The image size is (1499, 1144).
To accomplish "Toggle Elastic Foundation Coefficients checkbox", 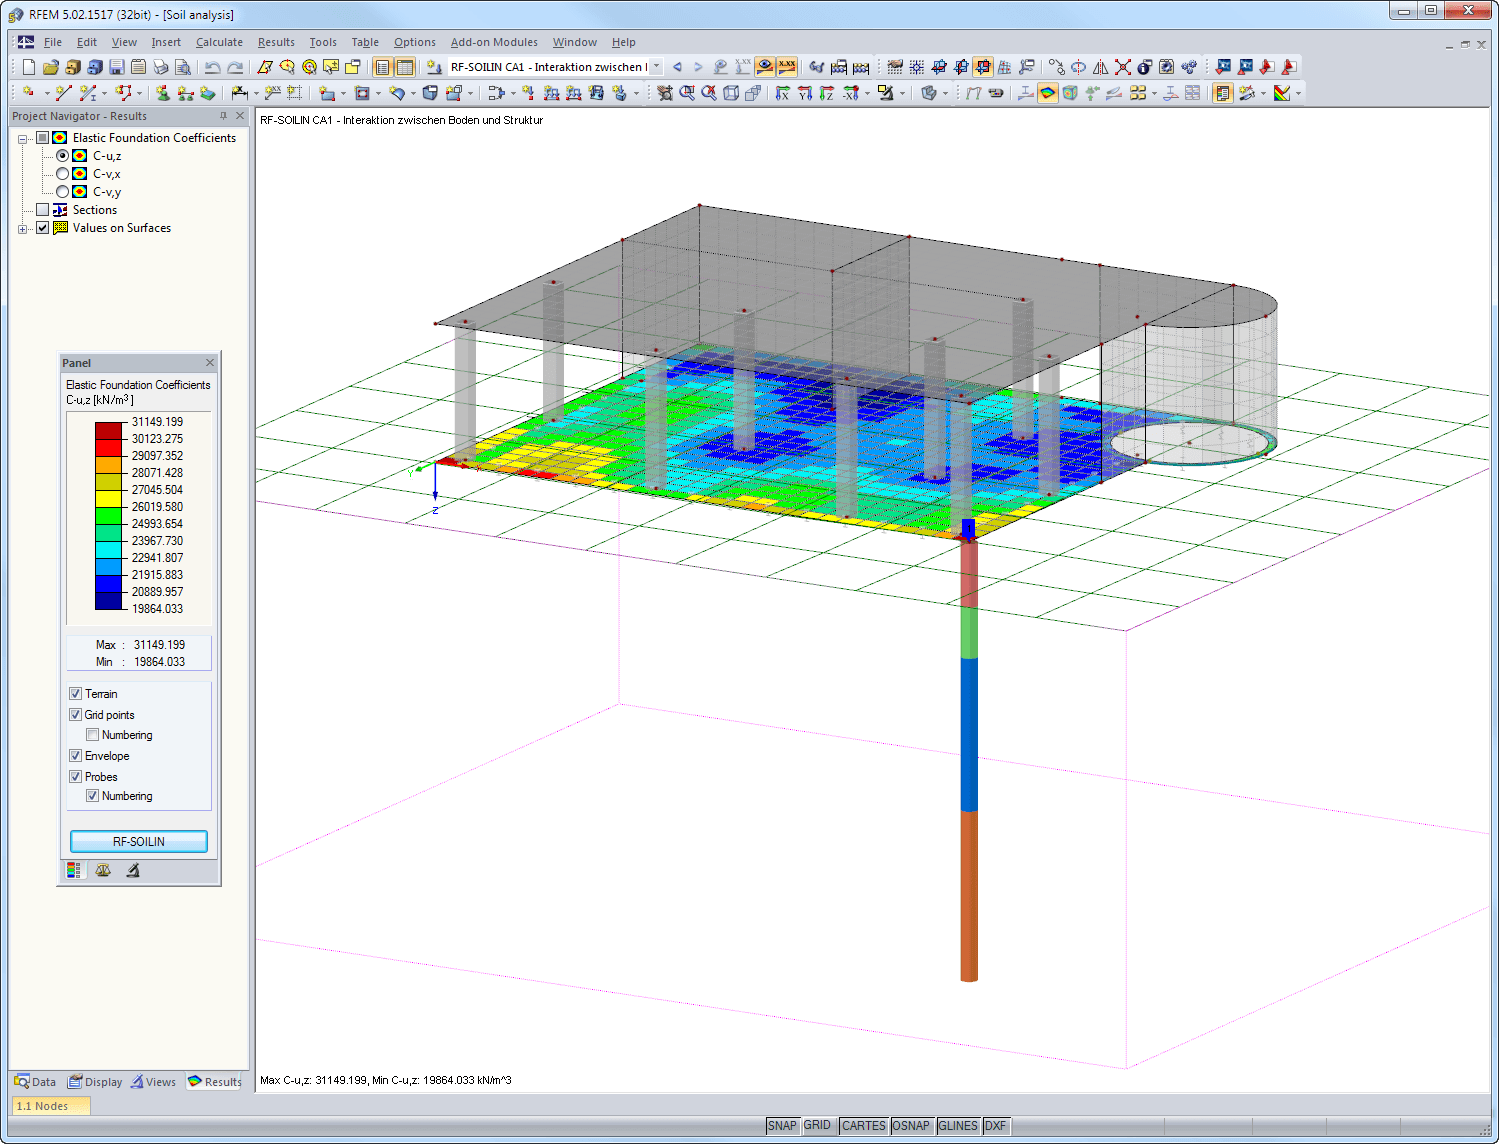I will pos(42,138).
